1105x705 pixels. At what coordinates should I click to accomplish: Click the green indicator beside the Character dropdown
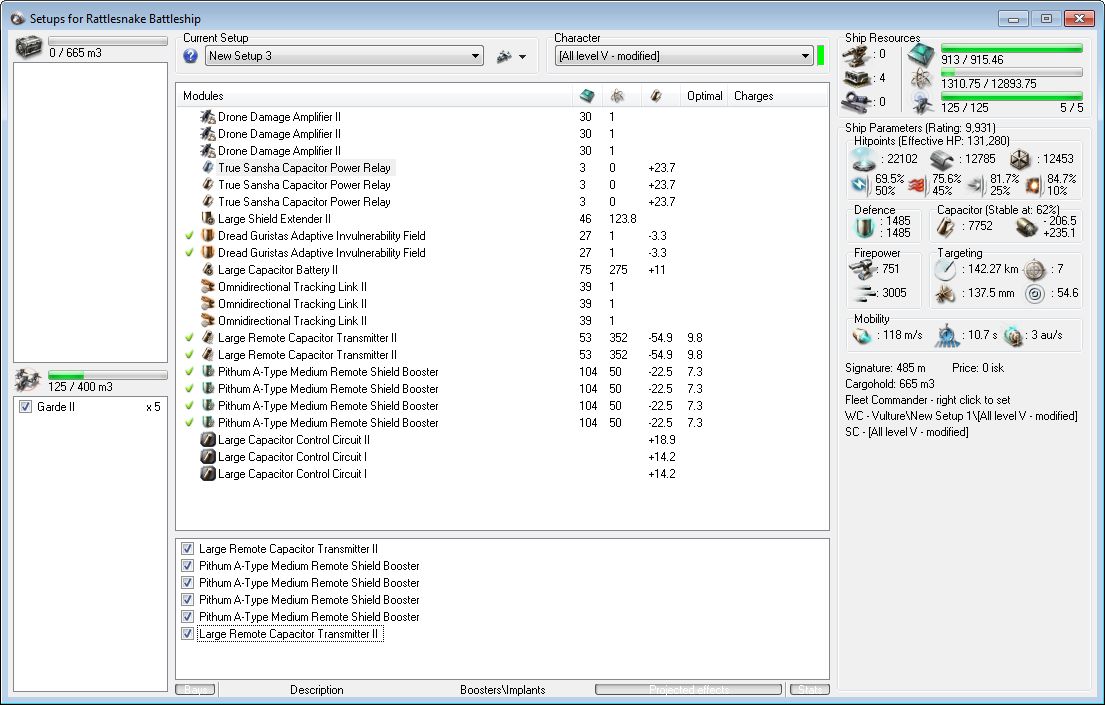(x=820, y=56)
